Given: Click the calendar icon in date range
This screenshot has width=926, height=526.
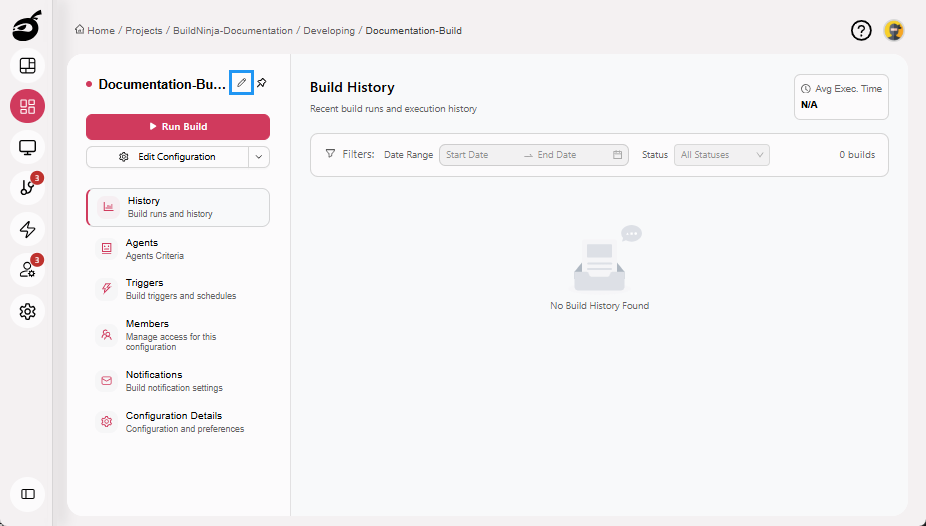Looking at the screenshot, I should (x=617, y=155).
